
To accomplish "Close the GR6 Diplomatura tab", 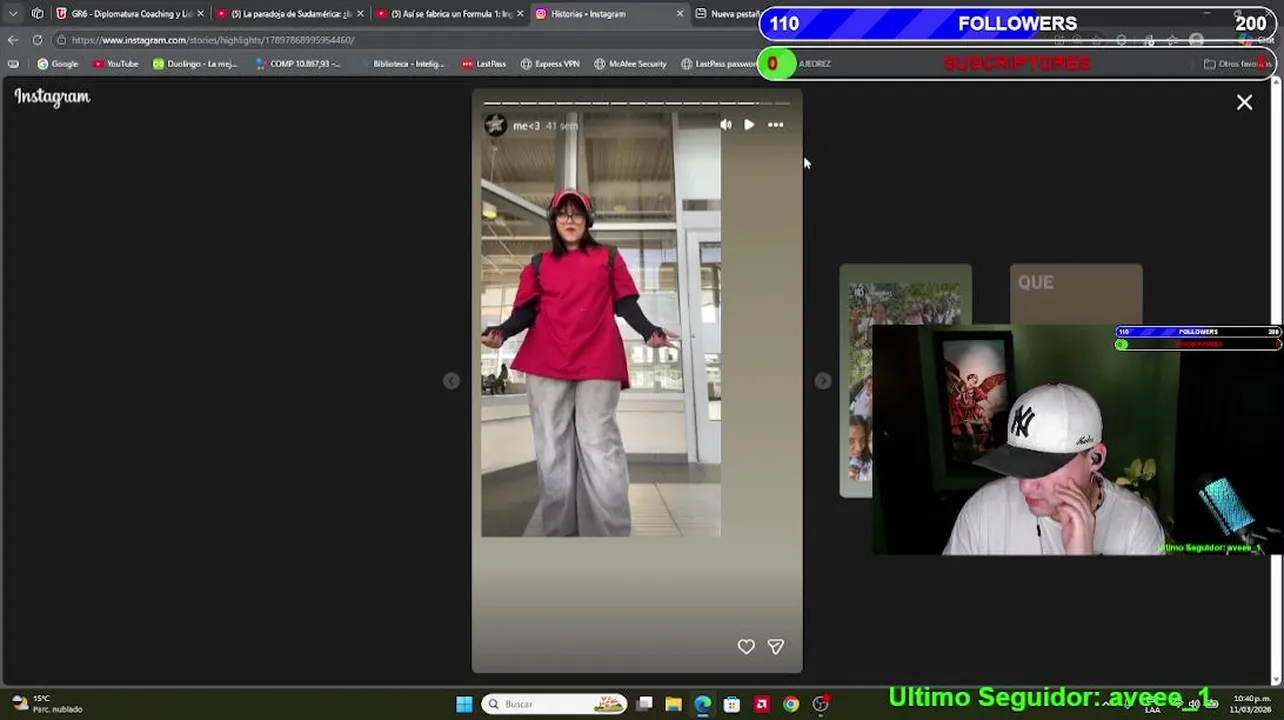I will [200, 14].
